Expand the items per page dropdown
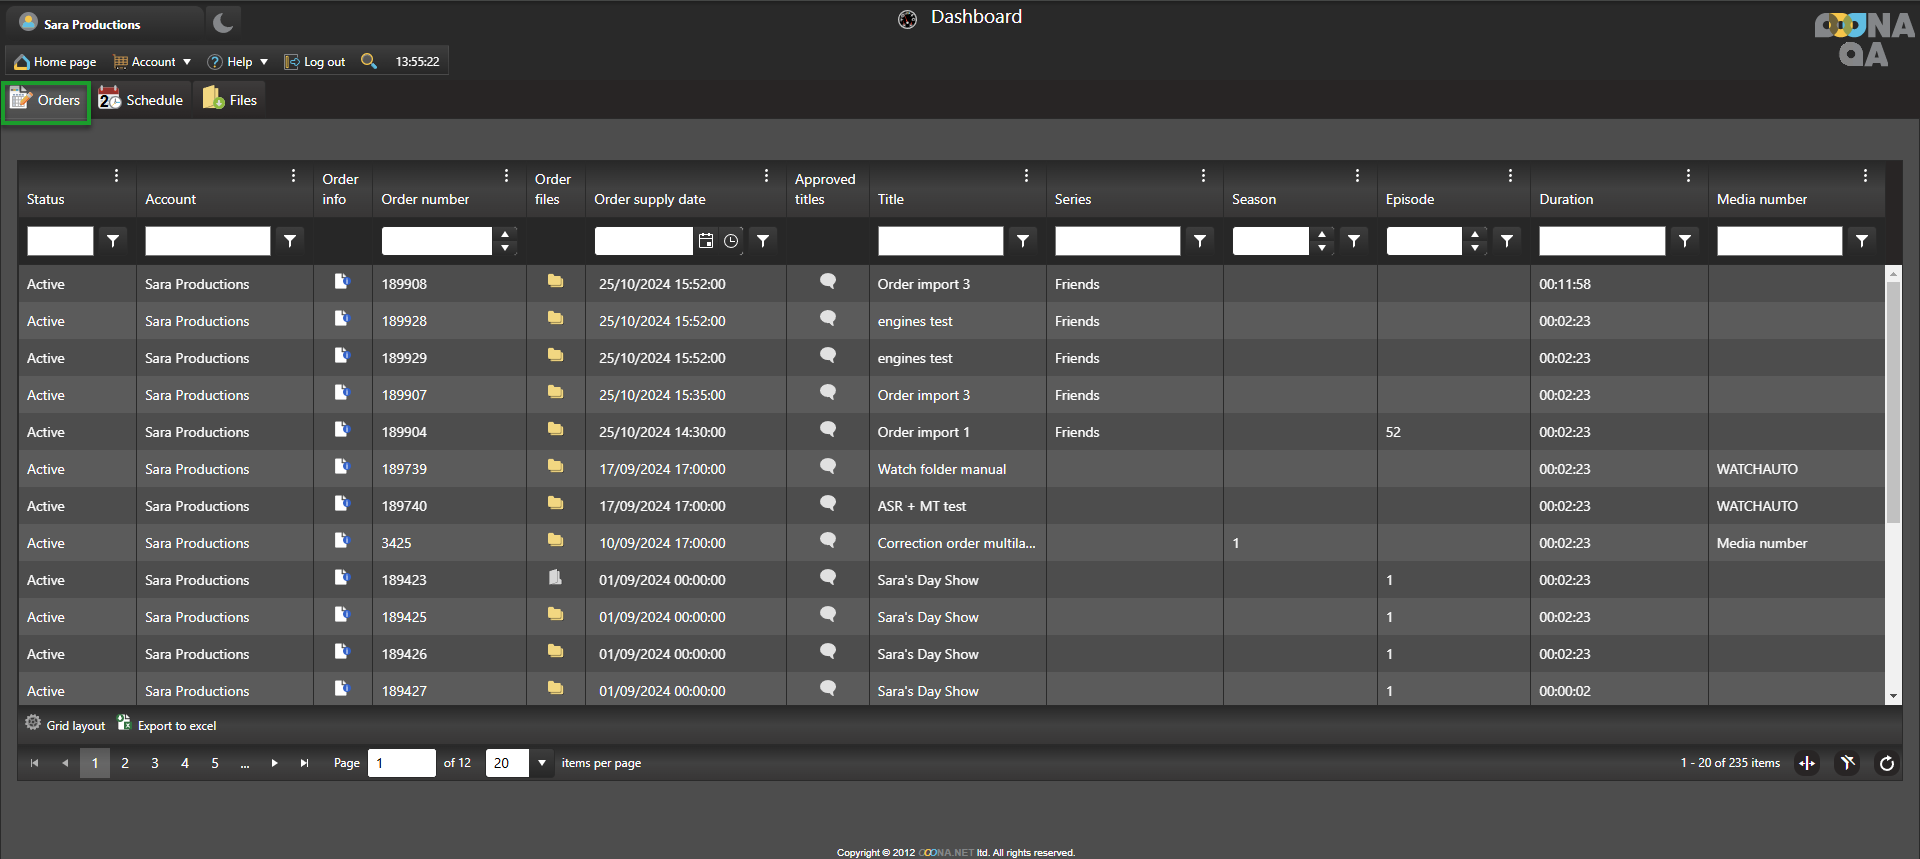The height and width of the screenshot is (859, 1920). (541, 763)
